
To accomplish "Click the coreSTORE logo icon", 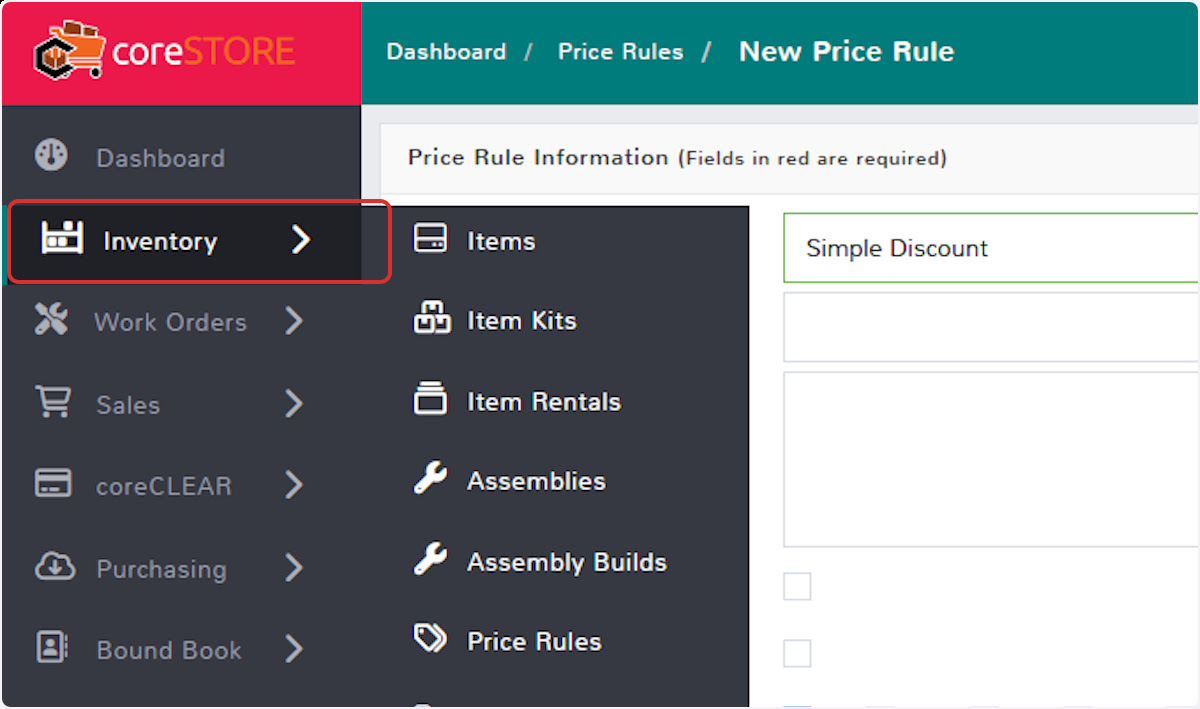I will [x=67, y=51].
